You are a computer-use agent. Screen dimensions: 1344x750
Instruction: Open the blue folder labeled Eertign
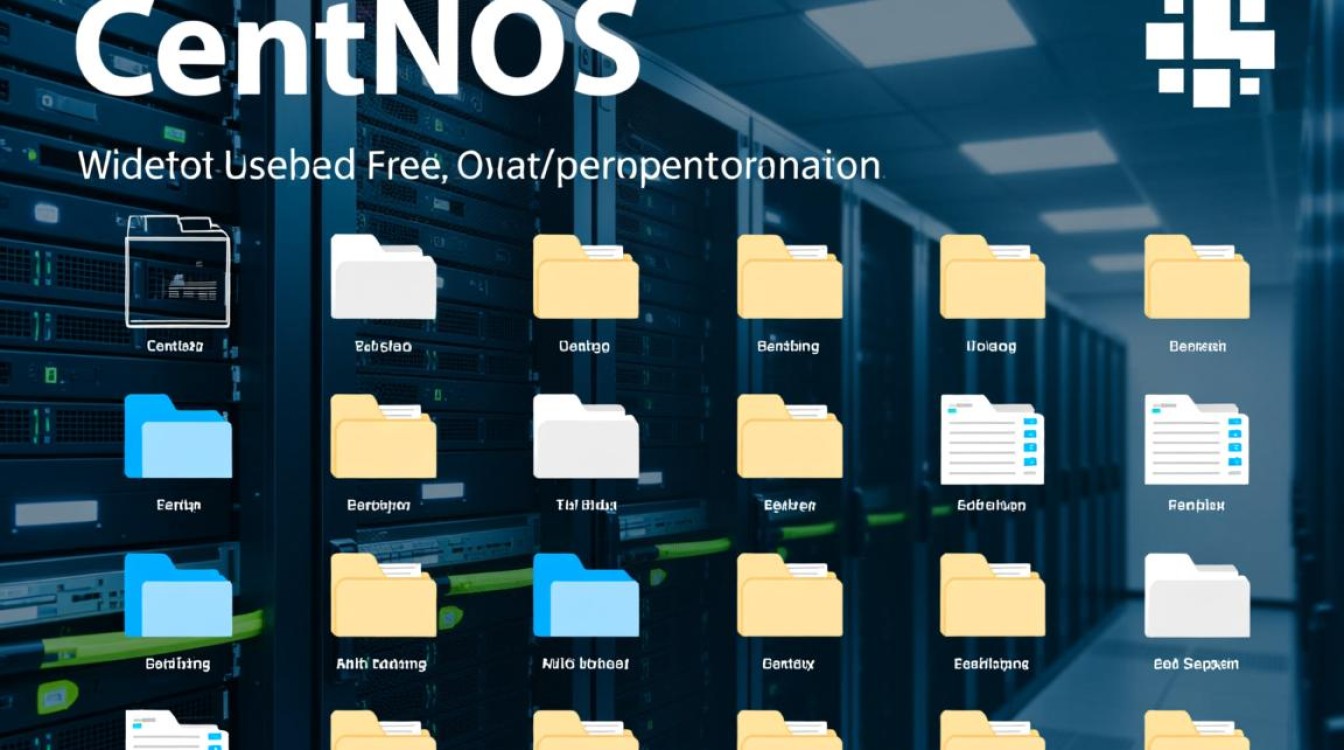pos(178,436)
